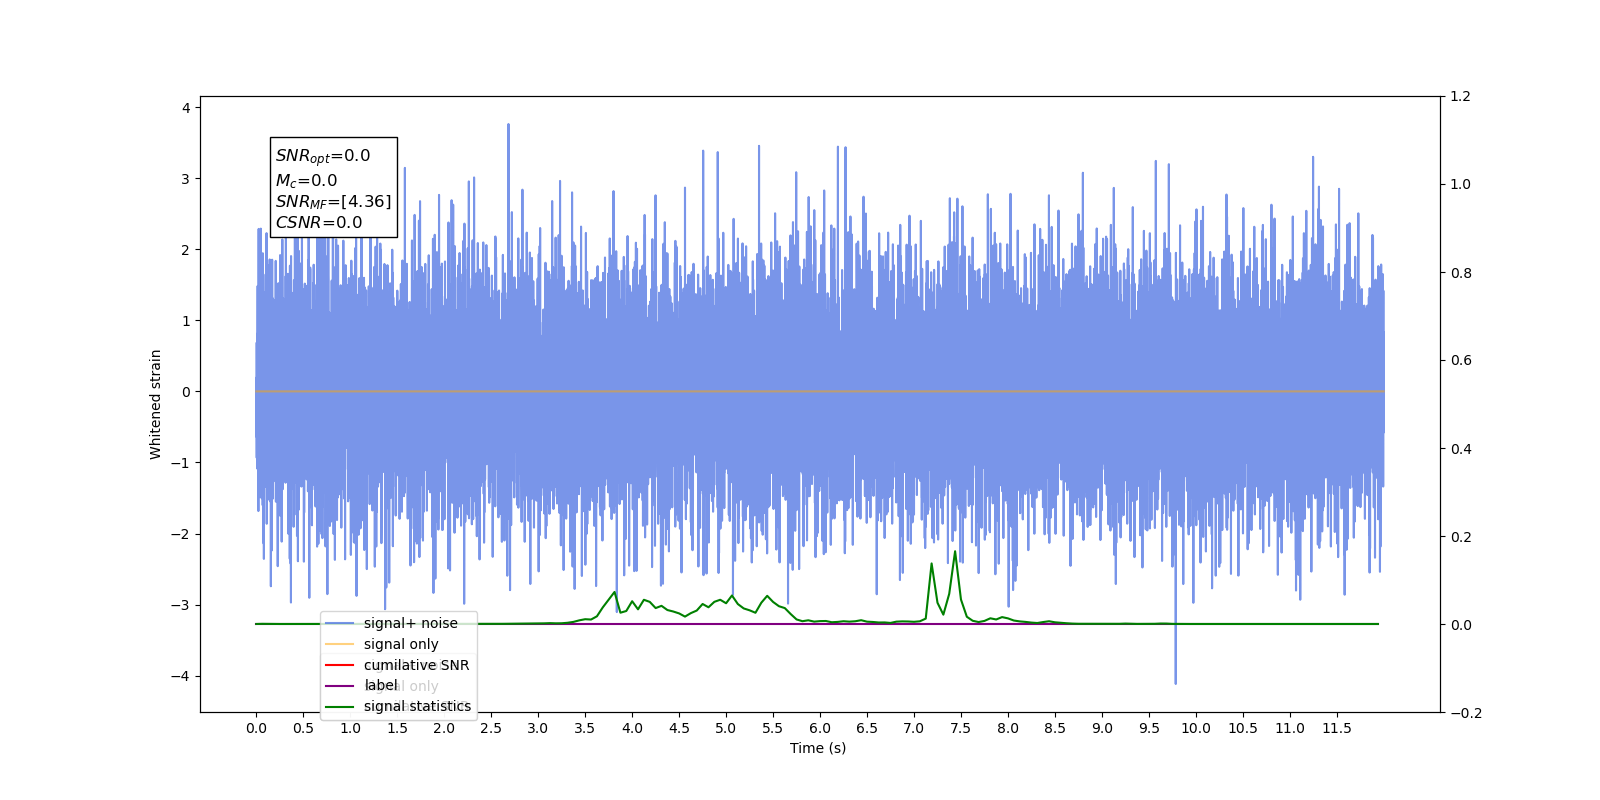Click the red legend line for cumilative SNR
Screen dimensions: 1600x800
click(340, 665)
